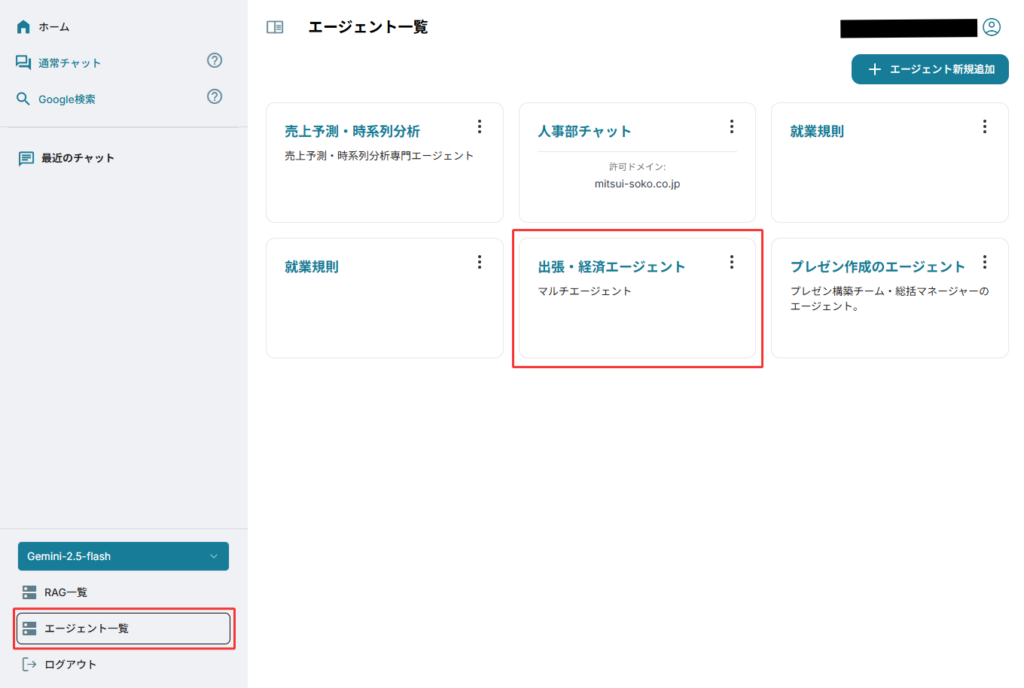Click help icon next to Google検索
1024x688 pixels.
pyautogui.click(x=214, y=97)
